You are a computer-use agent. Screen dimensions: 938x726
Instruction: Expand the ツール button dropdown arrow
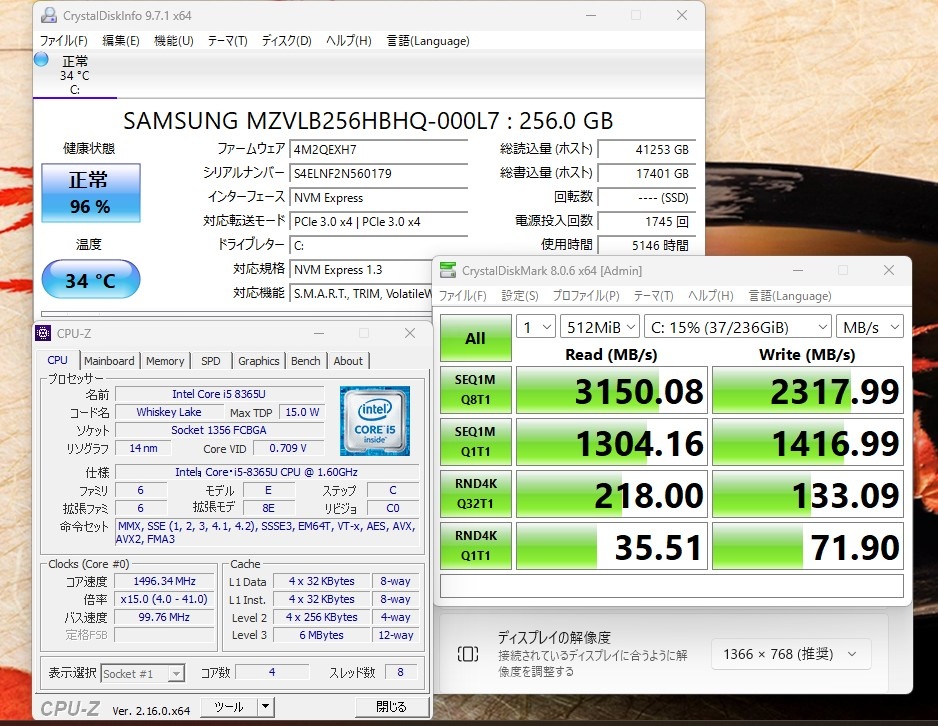pos(266,707)
